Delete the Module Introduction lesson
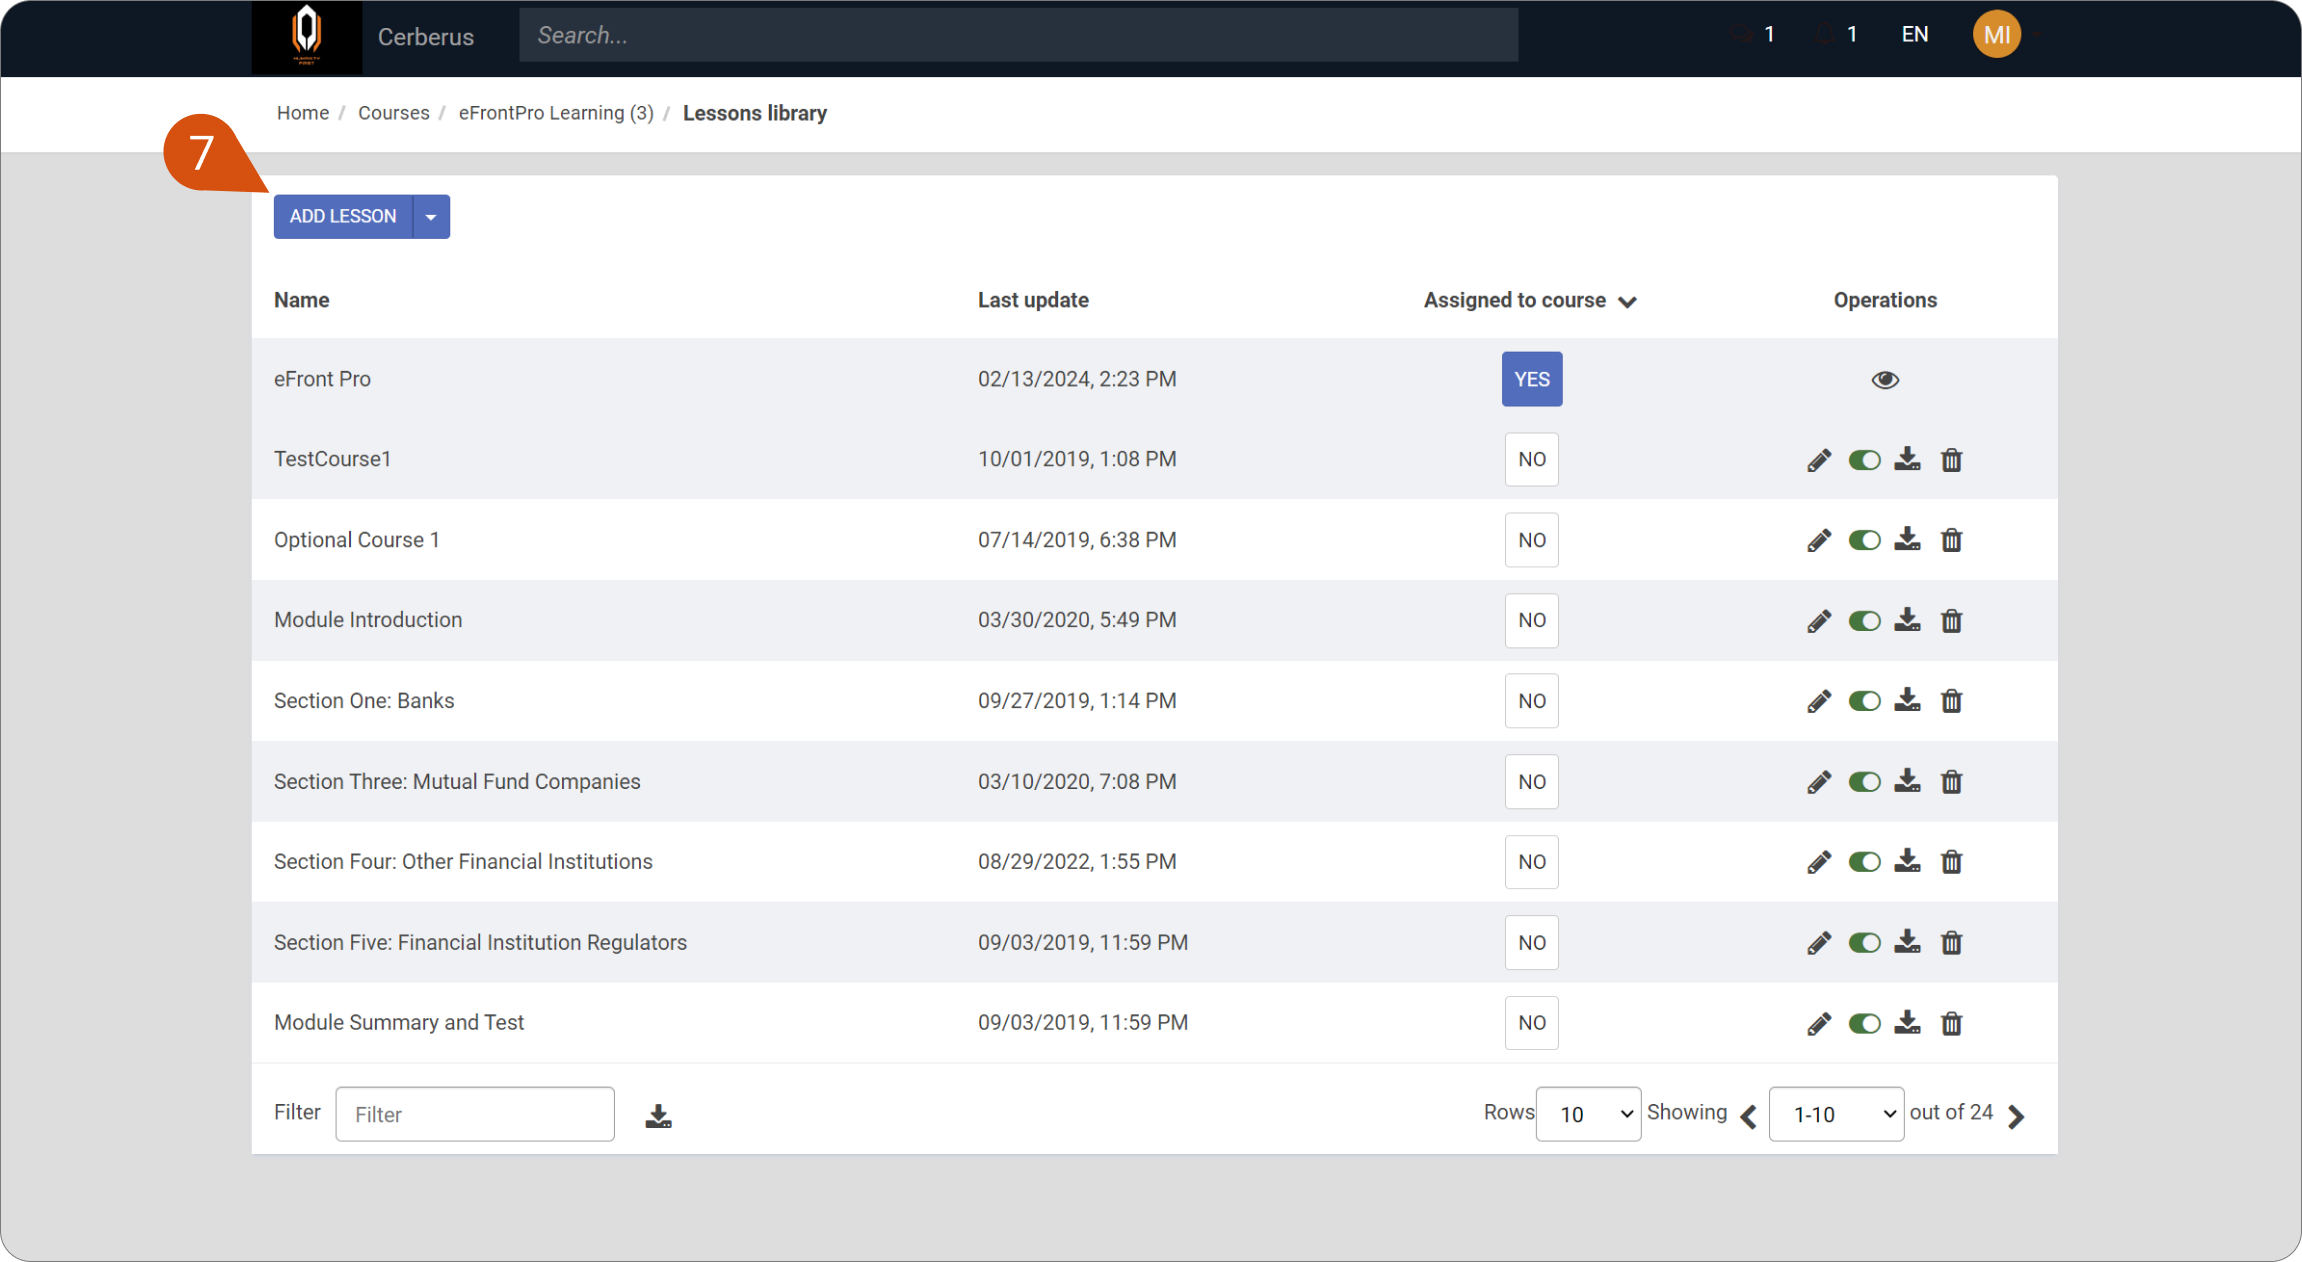 coord(1951,621)
